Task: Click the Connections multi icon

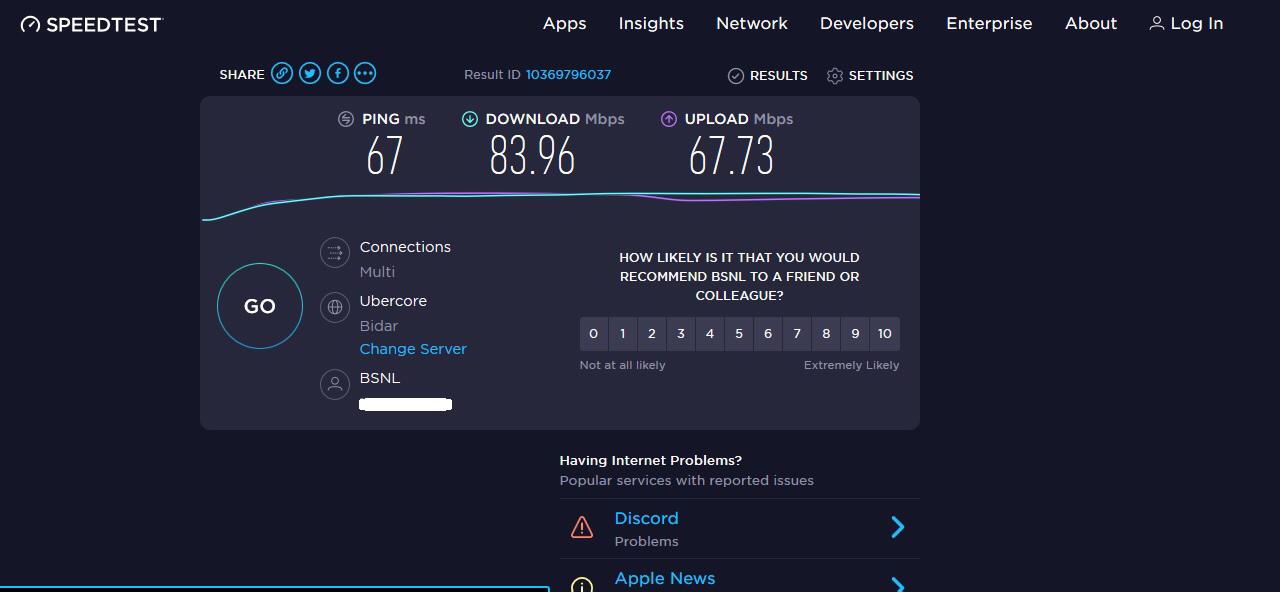Action: [x=335, y=253]
